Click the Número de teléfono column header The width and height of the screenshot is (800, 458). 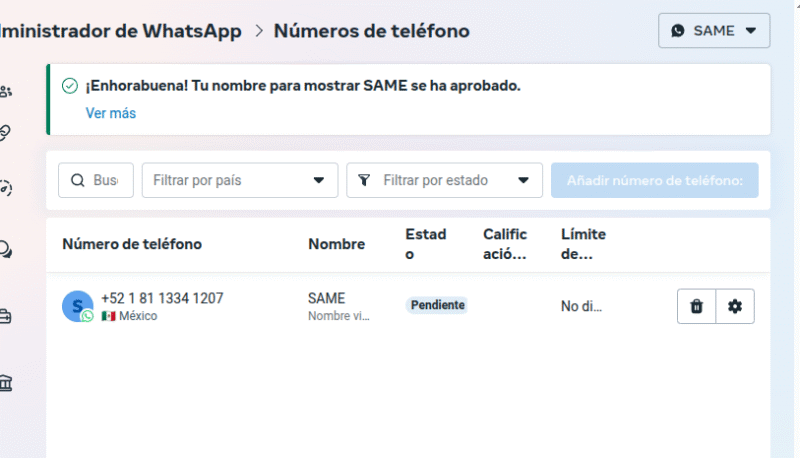[132, 244]
